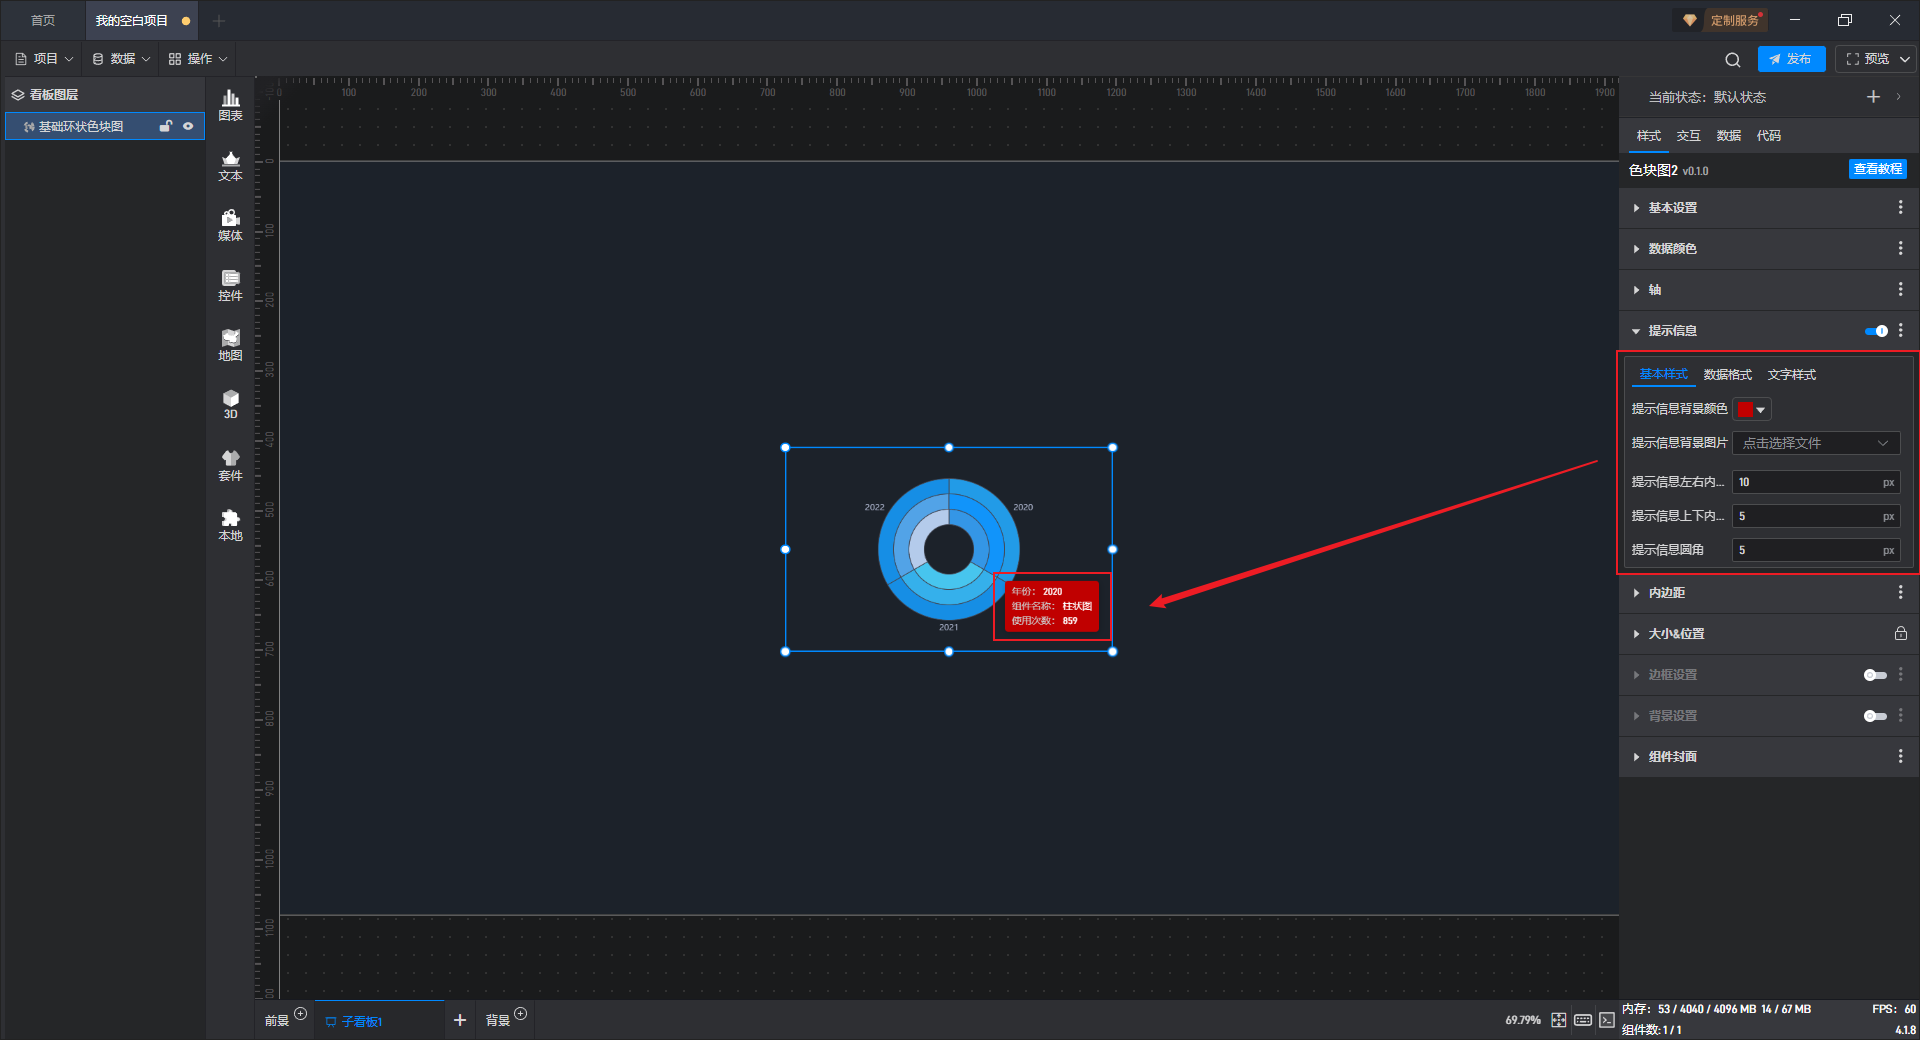The image size is (1920, 1040).
Task: Click the search magnifier icon
Action: coord(1733,60)
